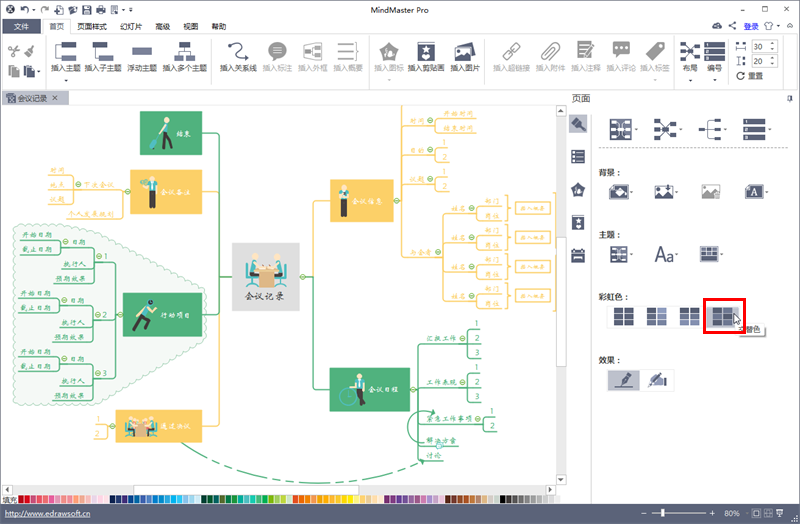Select Insert Relationship (插入关系线) tool
Image resolution: width=800 pixels, height=524 pixels.
pyautogui.click(x=238, y=57)
